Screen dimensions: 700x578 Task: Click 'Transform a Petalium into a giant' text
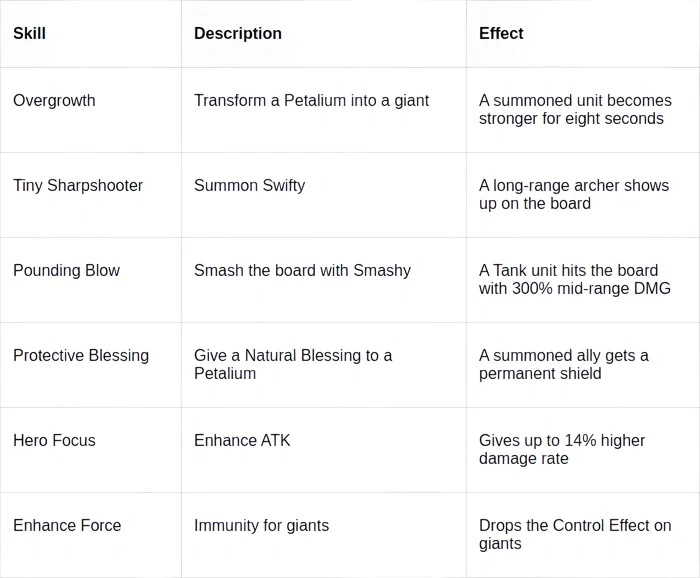(311, 100)
